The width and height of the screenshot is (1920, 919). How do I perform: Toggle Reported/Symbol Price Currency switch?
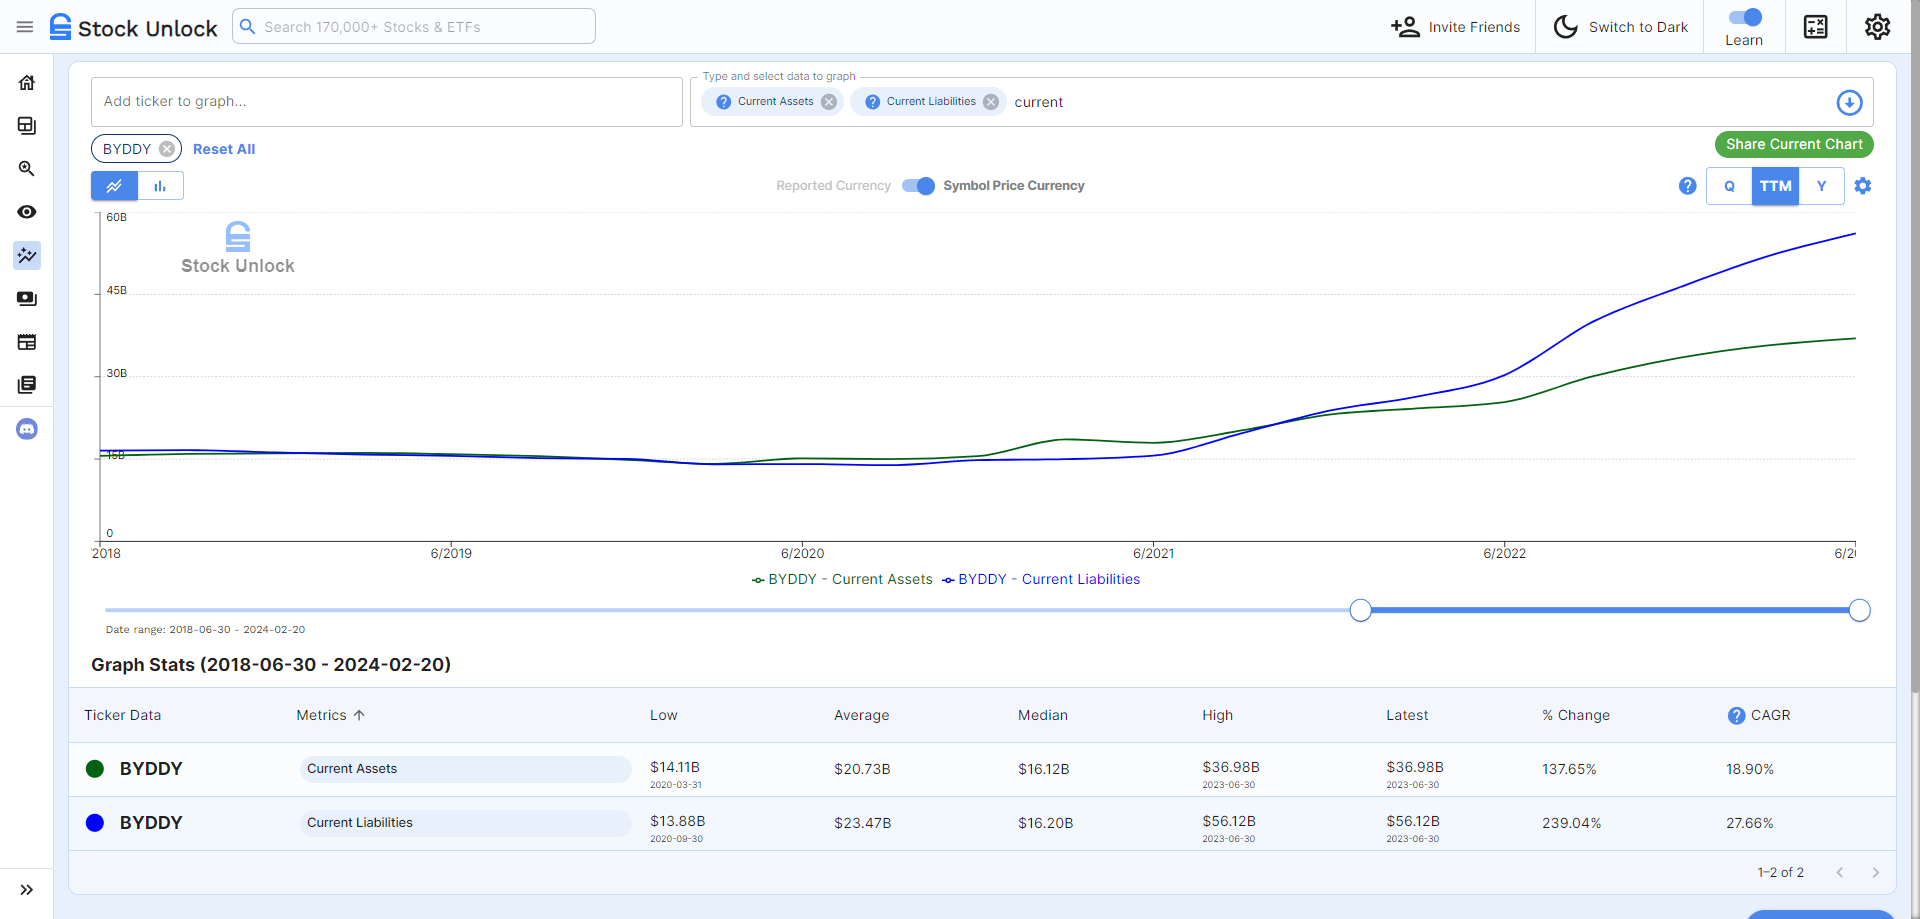pos(918,186)
